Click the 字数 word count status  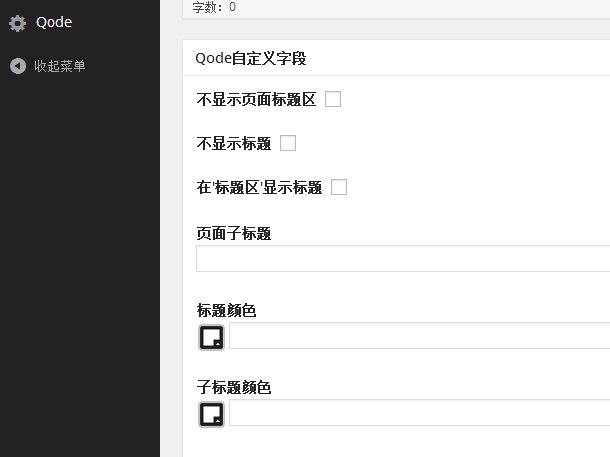(x=214, y=7)
